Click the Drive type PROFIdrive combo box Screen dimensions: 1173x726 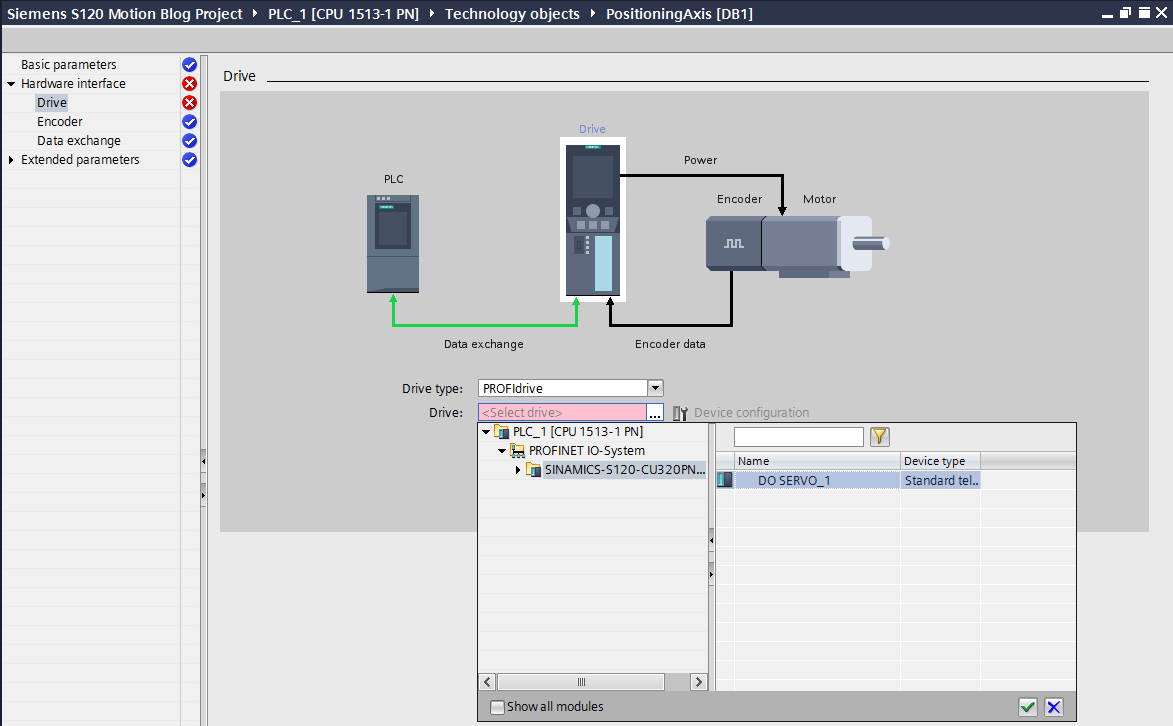pos(571,388)
